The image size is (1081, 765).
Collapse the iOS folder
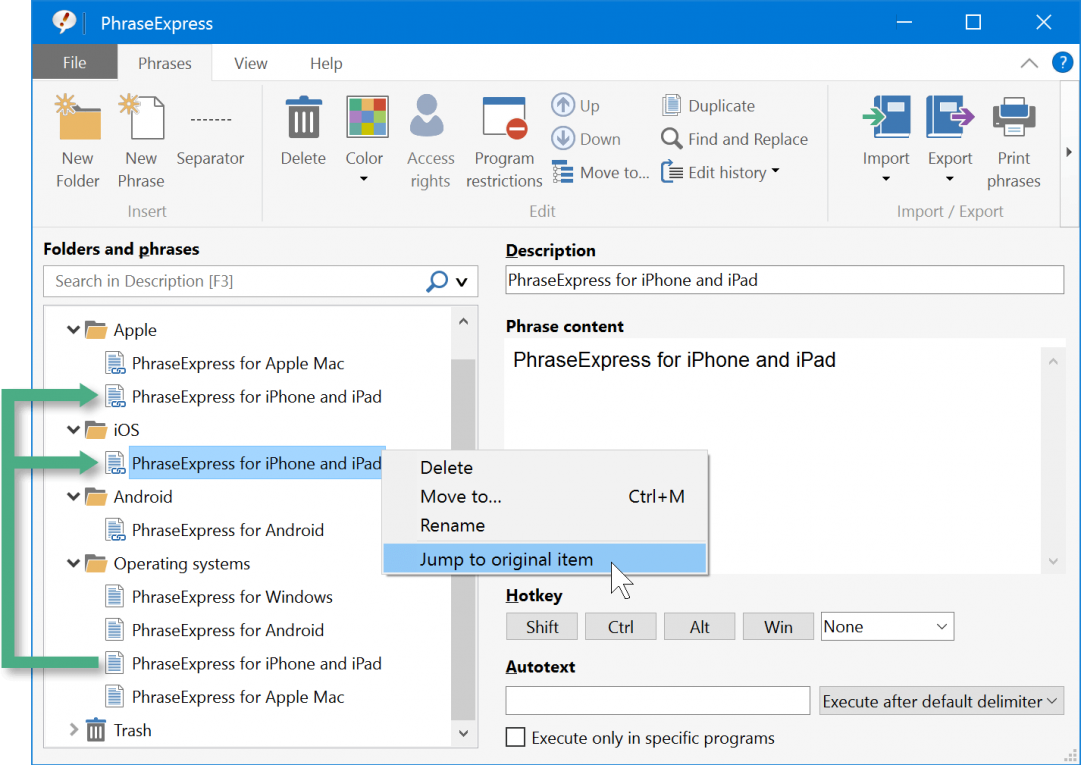point(73,429)
